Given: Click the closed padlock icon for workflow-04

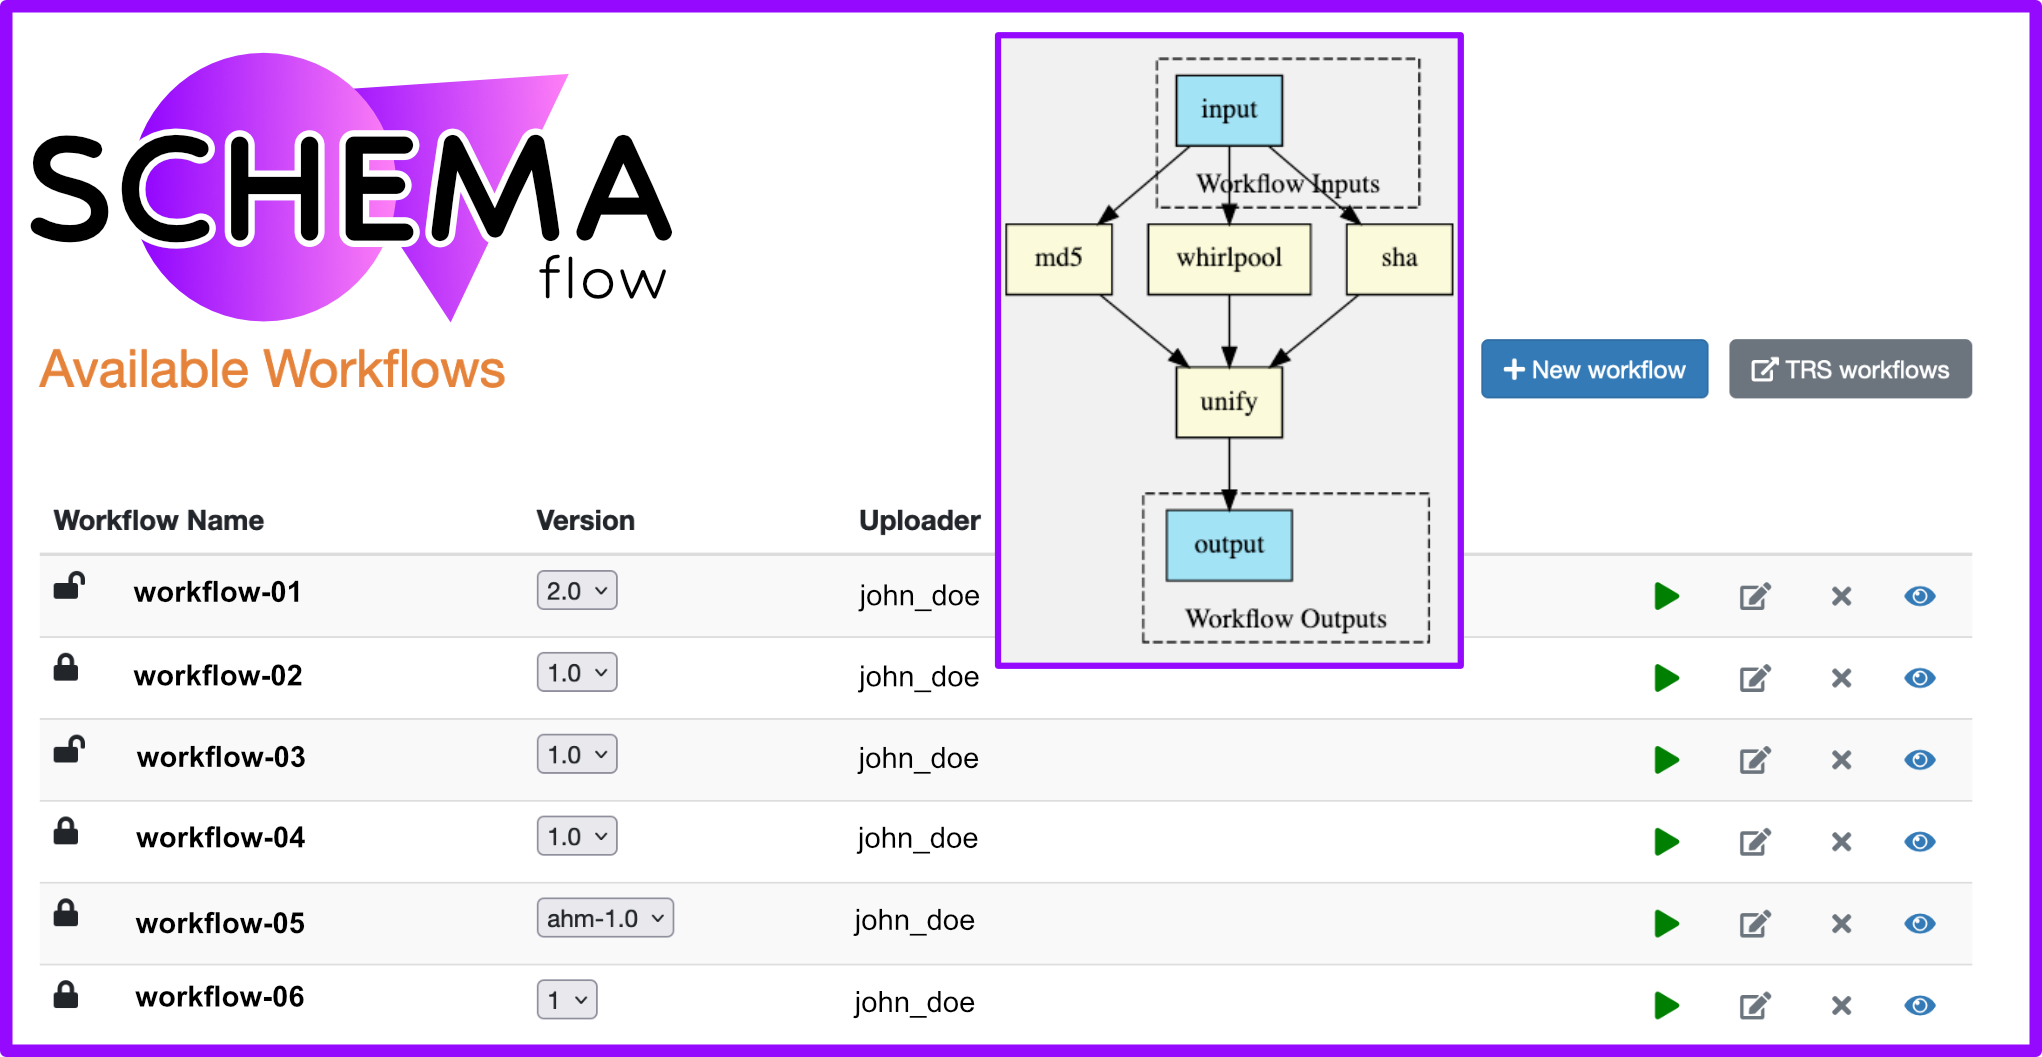Looking at the screenshot, I should click(x=66, y=831).
